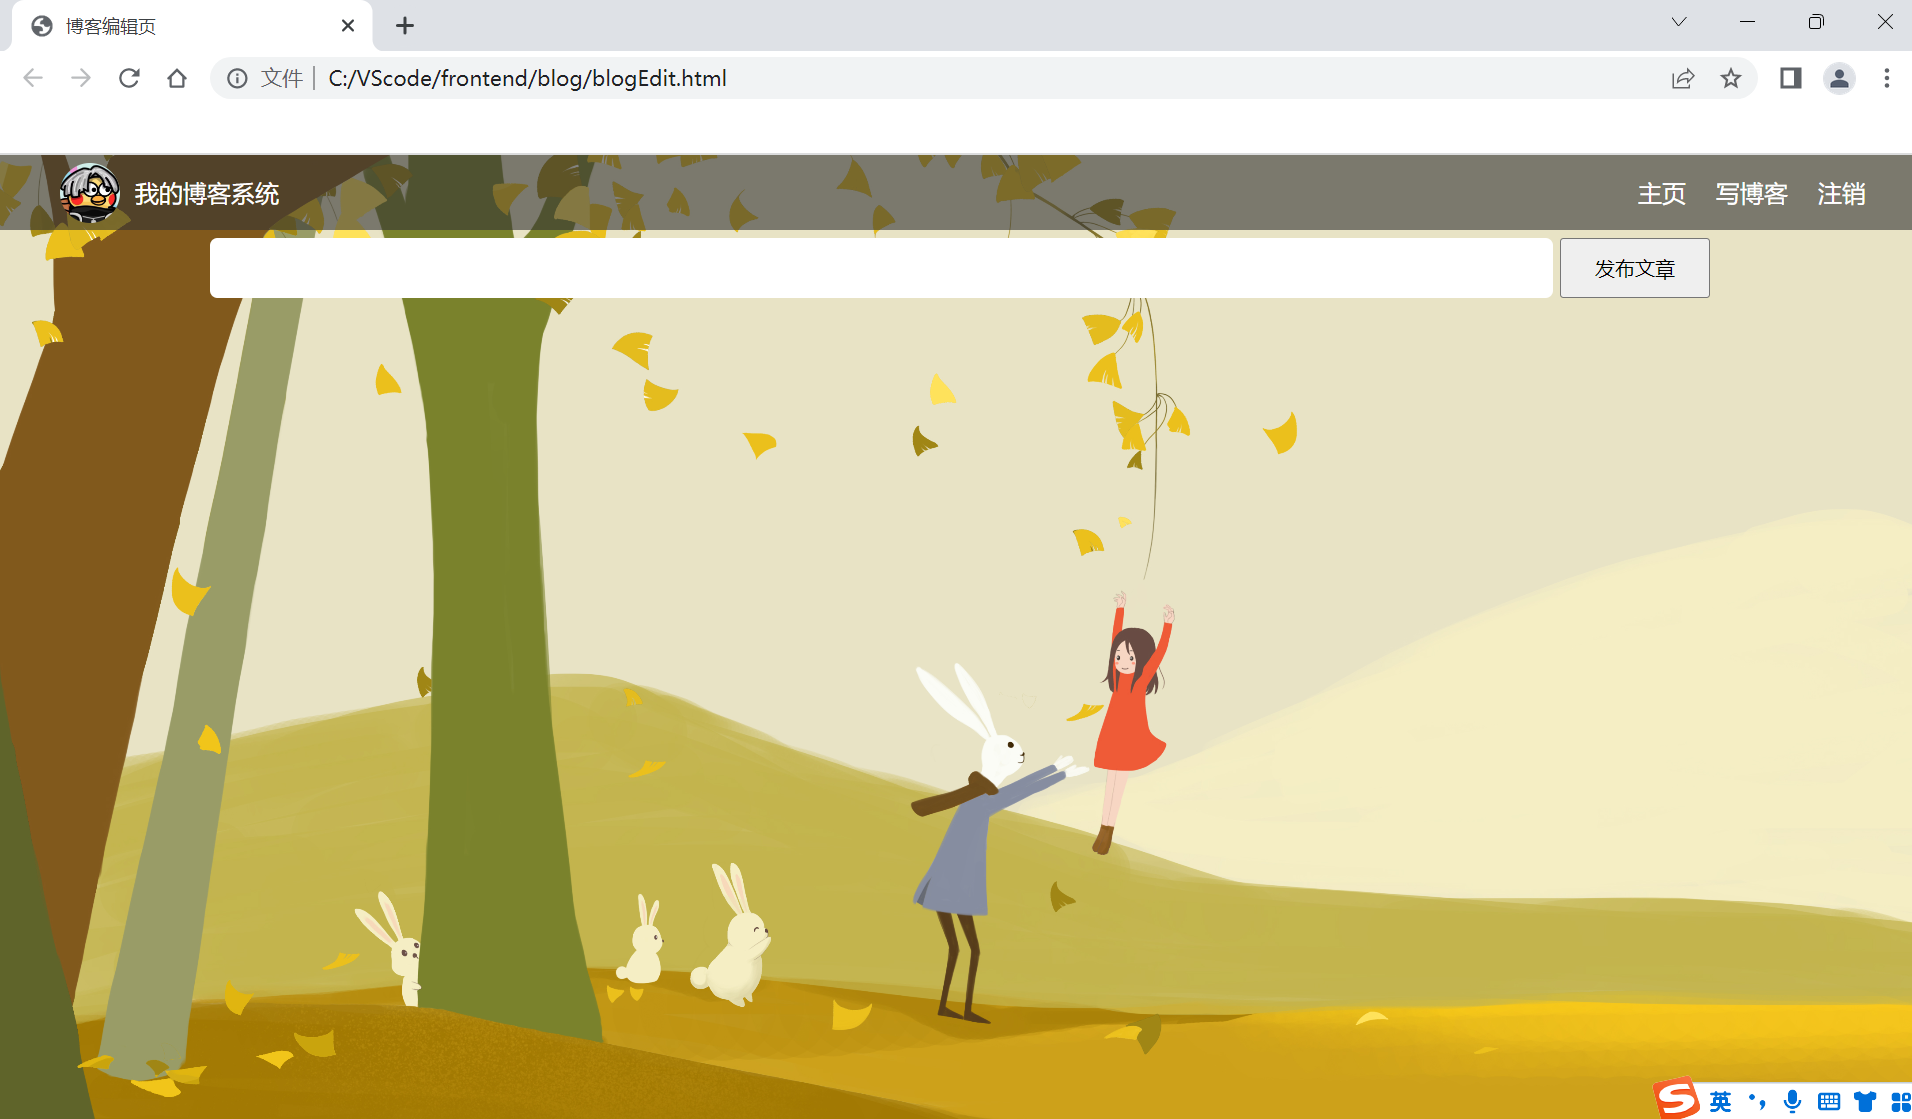Toggle Sogou 英 language mode
Image resolution: width=1912 pixels, height=1119 pixels.
(1720, 1102)
